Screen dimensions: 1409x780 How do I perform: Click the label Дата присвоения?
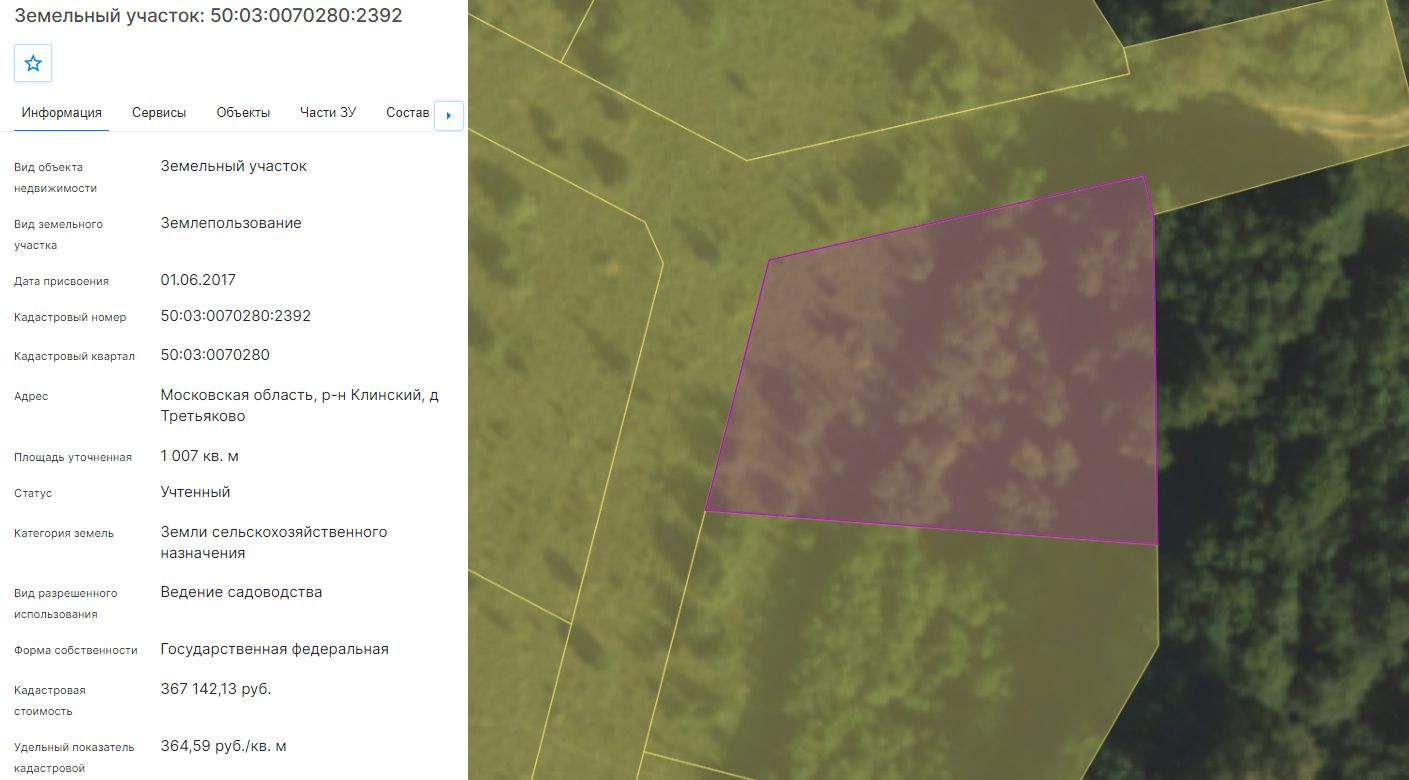pyautogui.click(x=61, y=281)
